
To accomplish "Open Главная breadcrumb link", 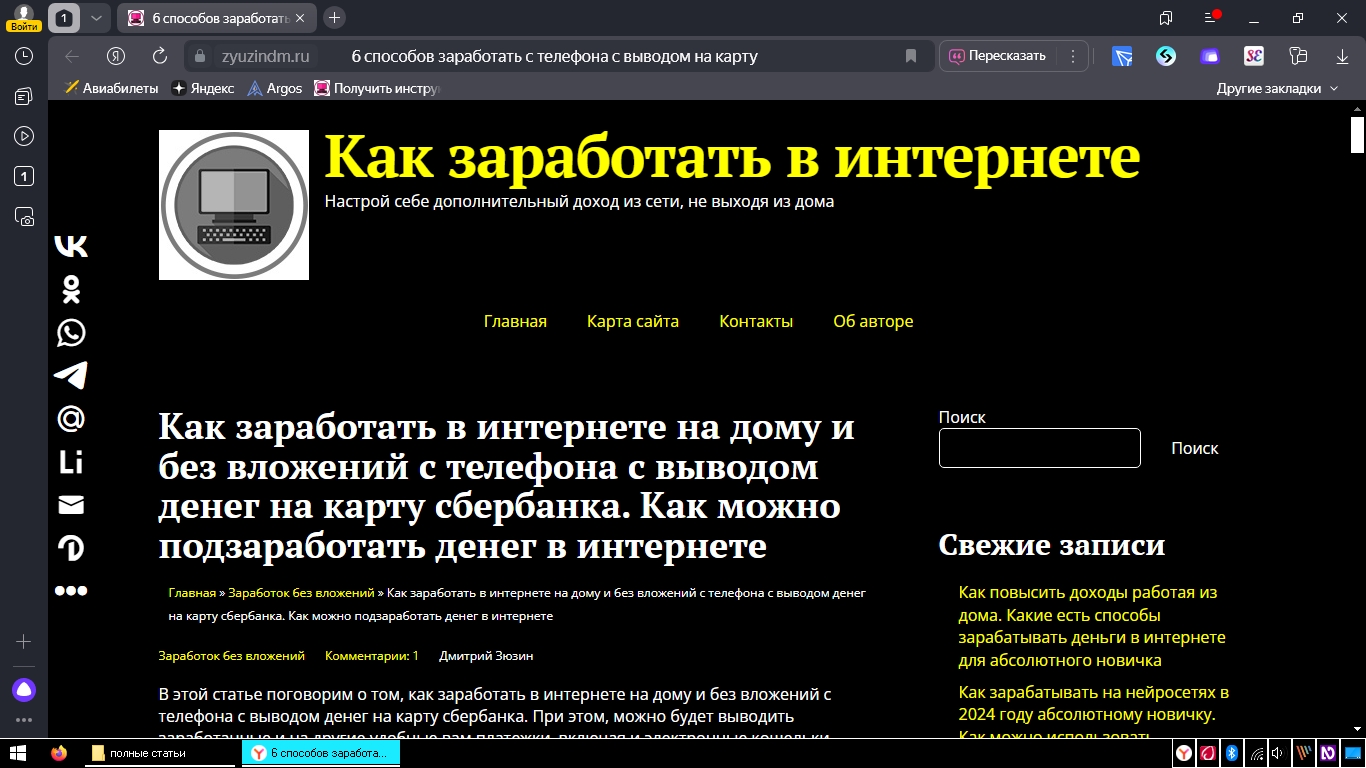I will (192, 593).
